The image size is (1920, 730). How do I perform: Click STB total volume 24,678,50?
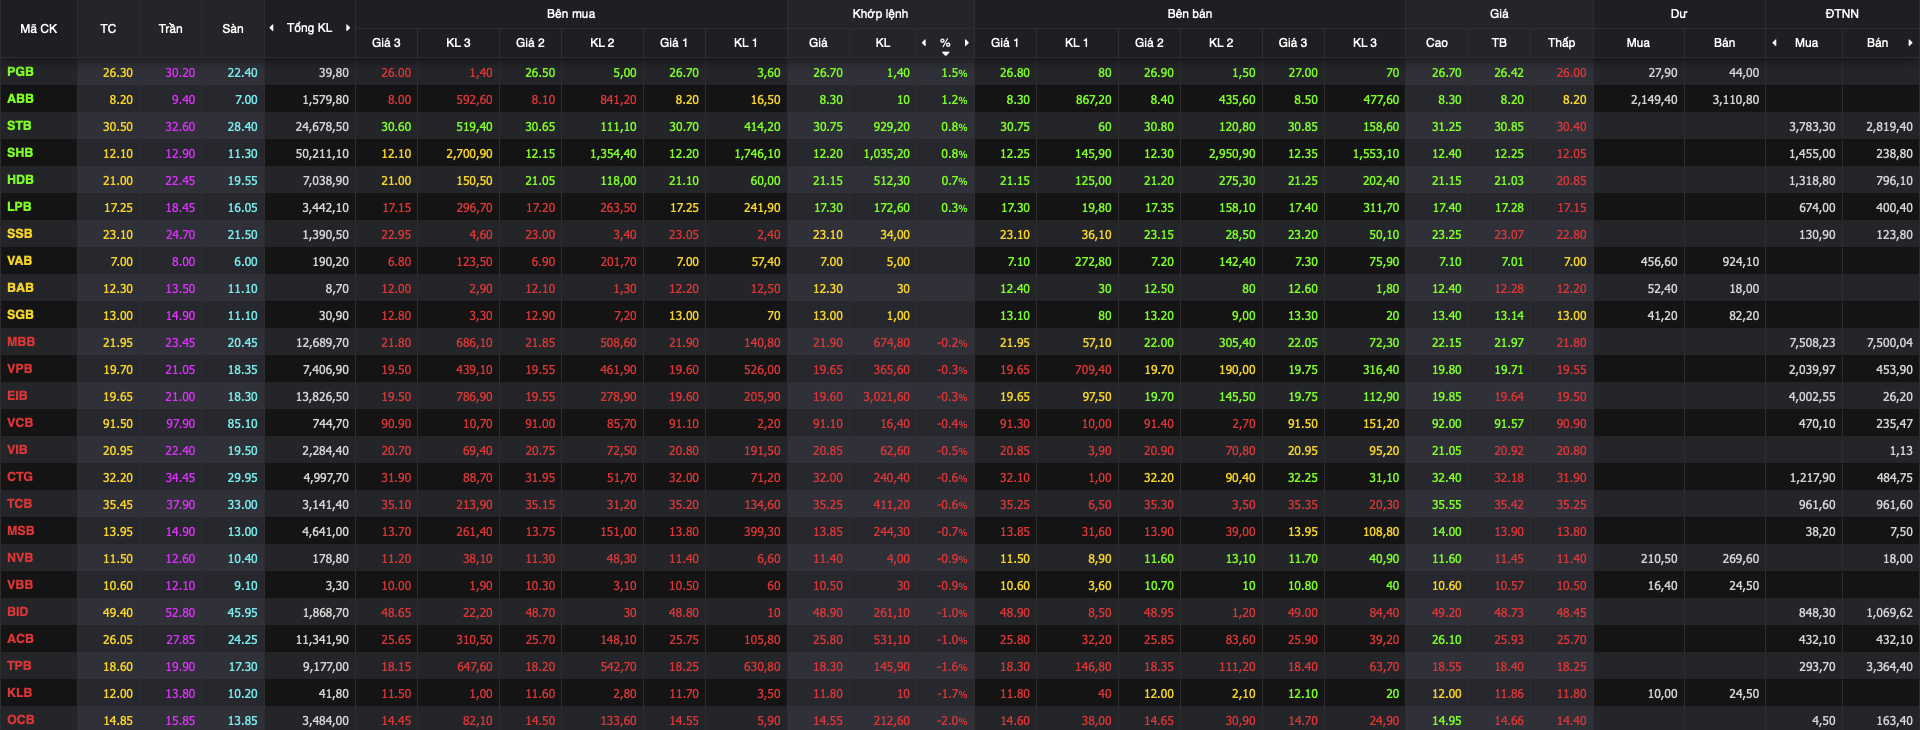pos(322,127)
